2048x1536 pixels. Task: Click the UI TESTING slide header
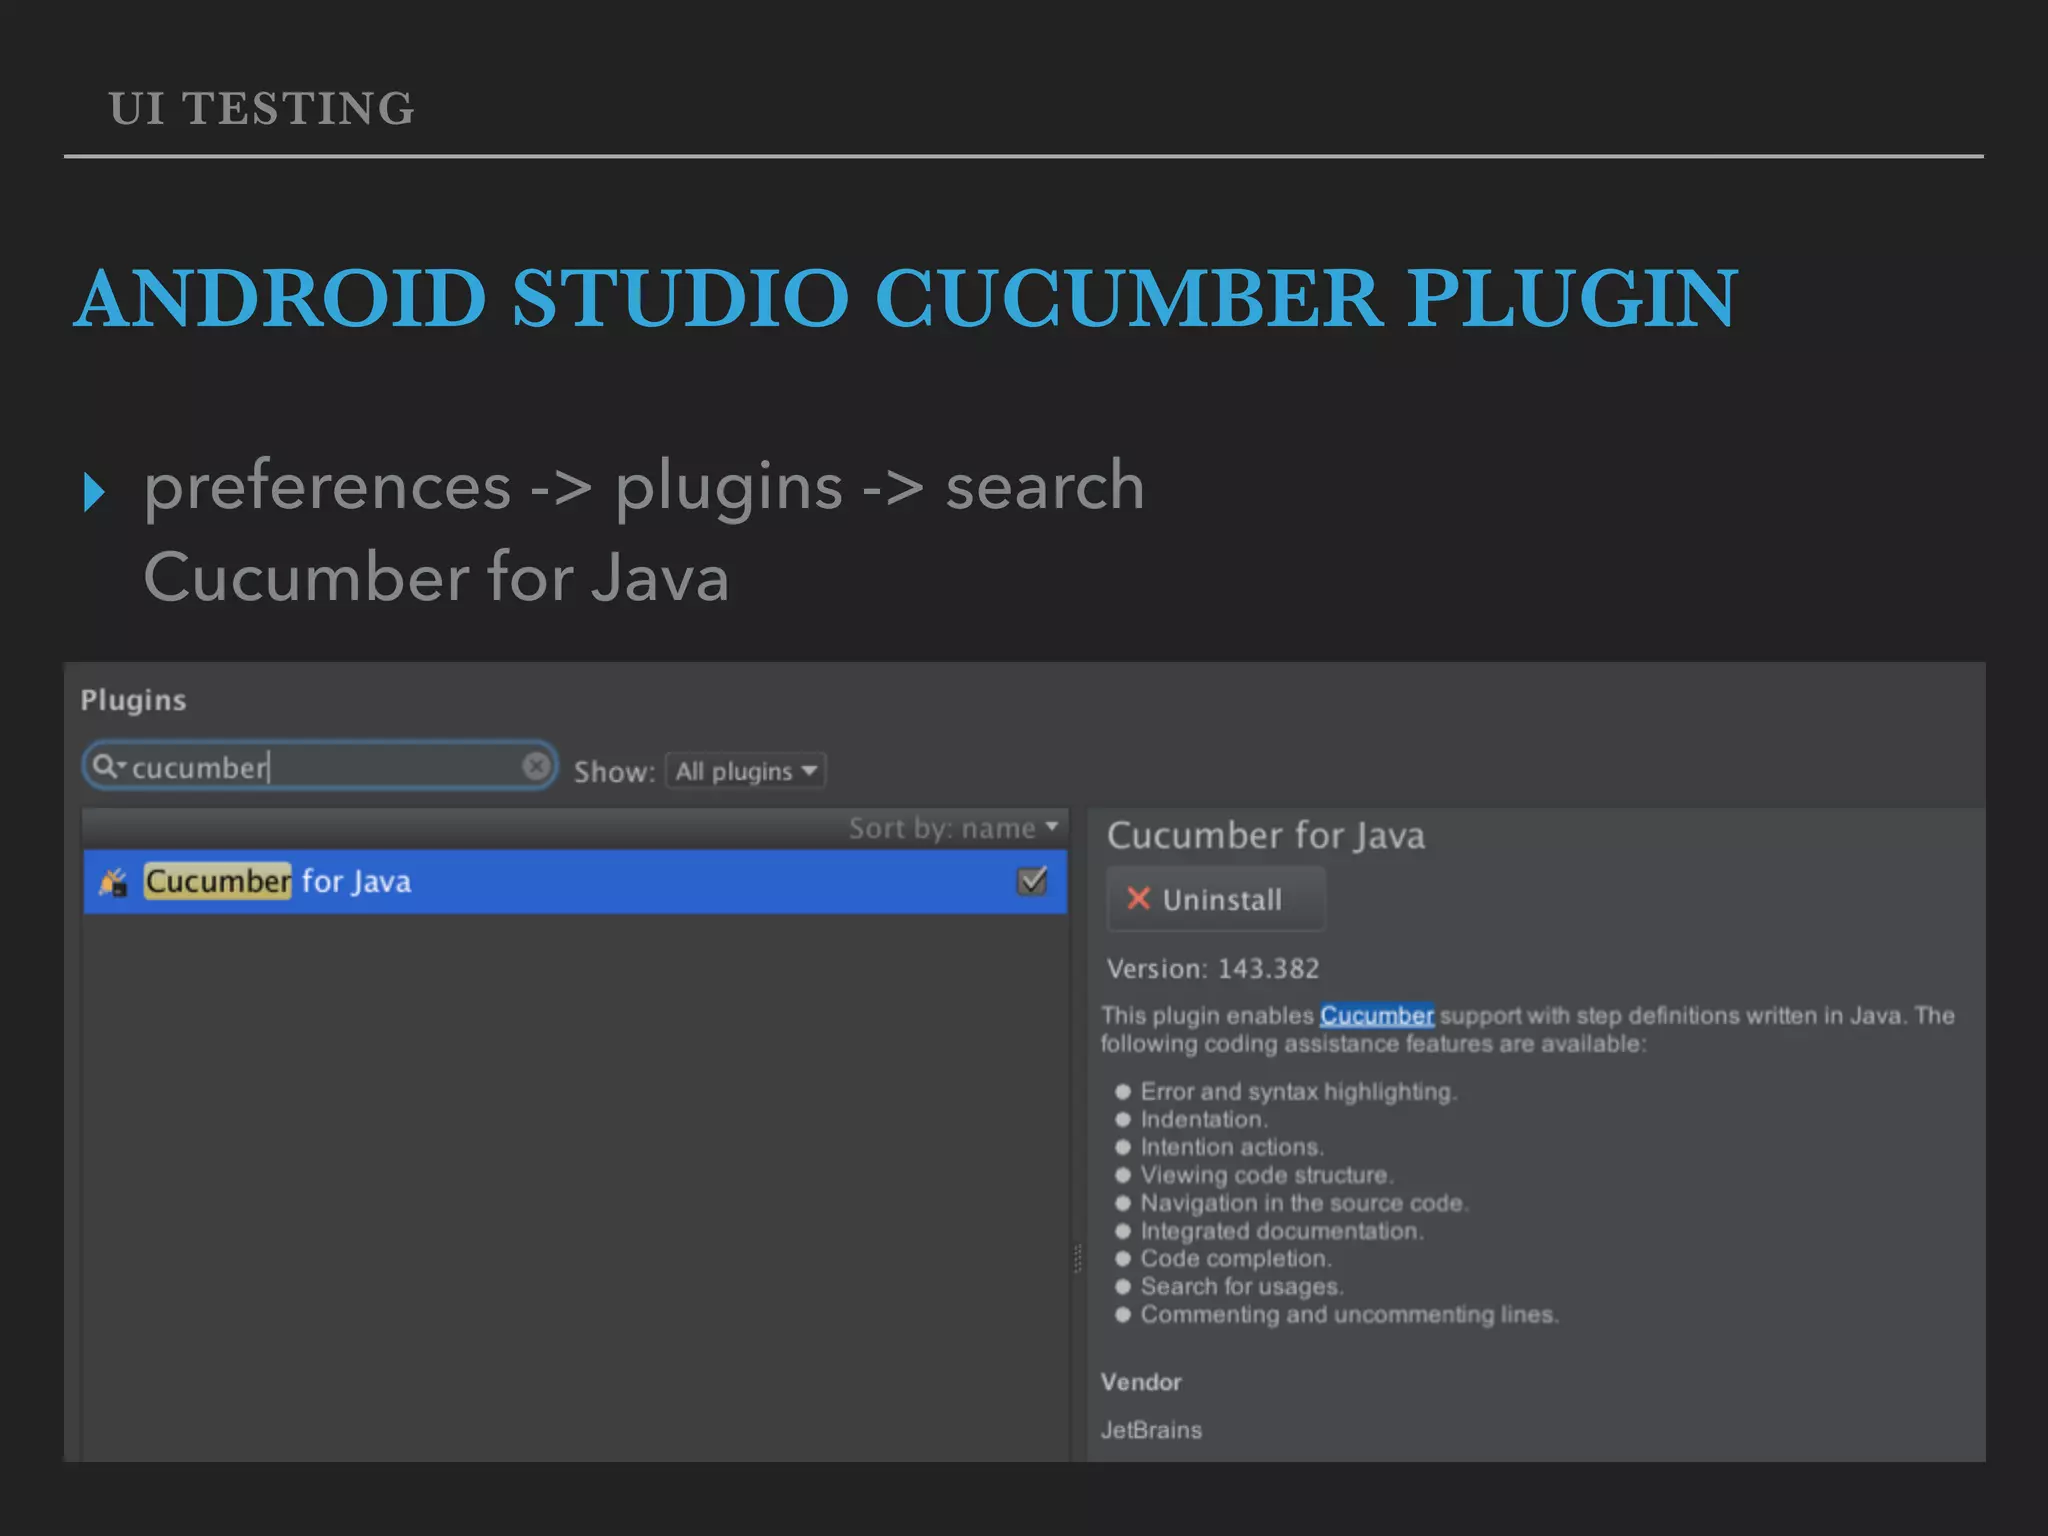(262, 108)
